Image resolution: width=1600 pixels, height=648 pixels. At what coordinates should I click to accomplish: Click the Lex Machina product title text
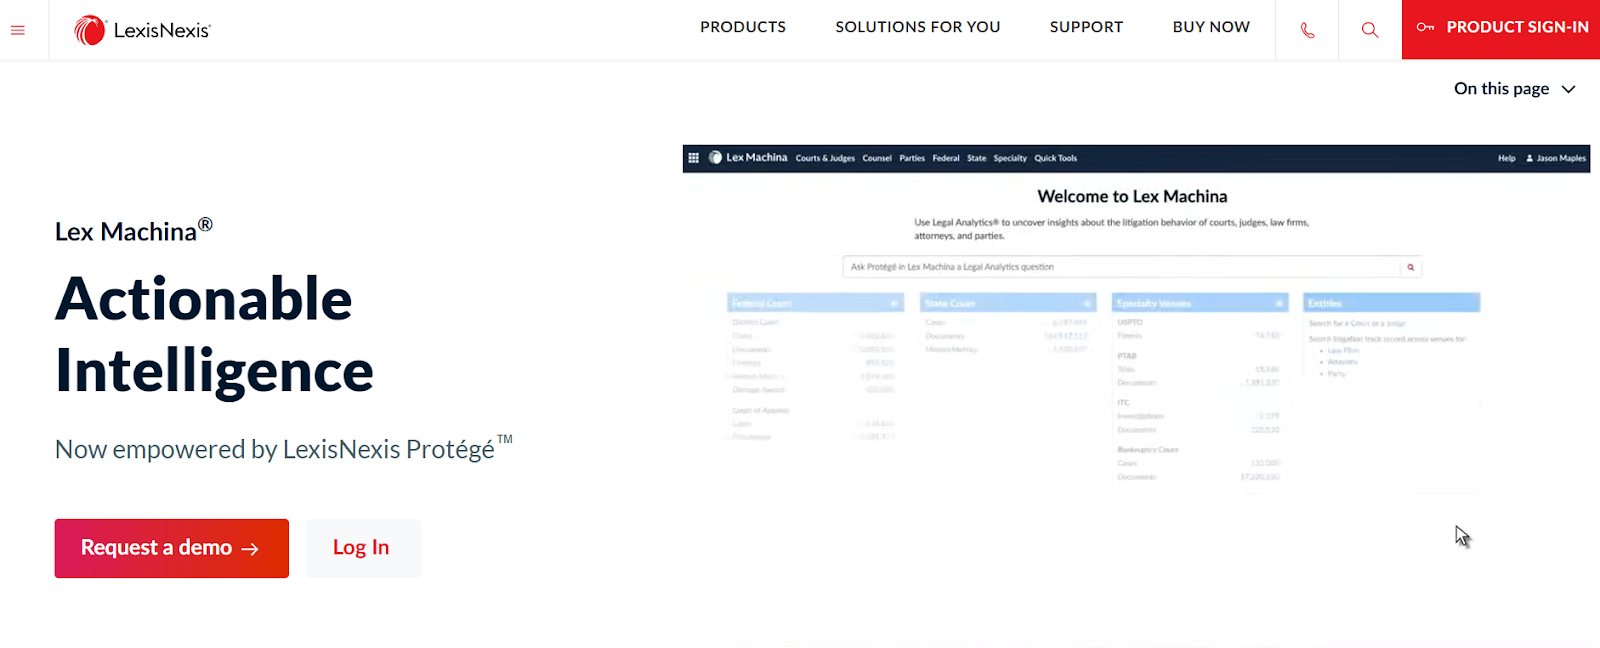134,230
